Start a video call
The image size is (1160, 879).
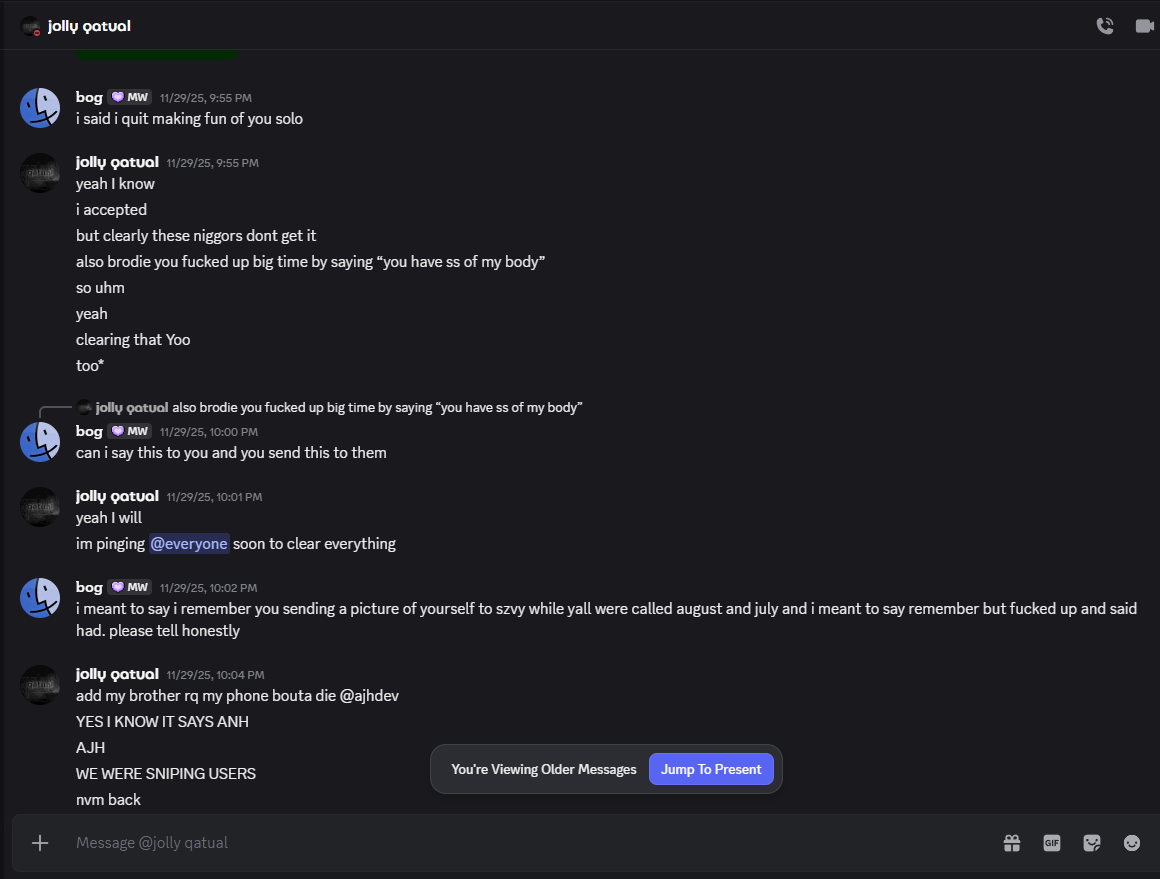pos(1144,26)
